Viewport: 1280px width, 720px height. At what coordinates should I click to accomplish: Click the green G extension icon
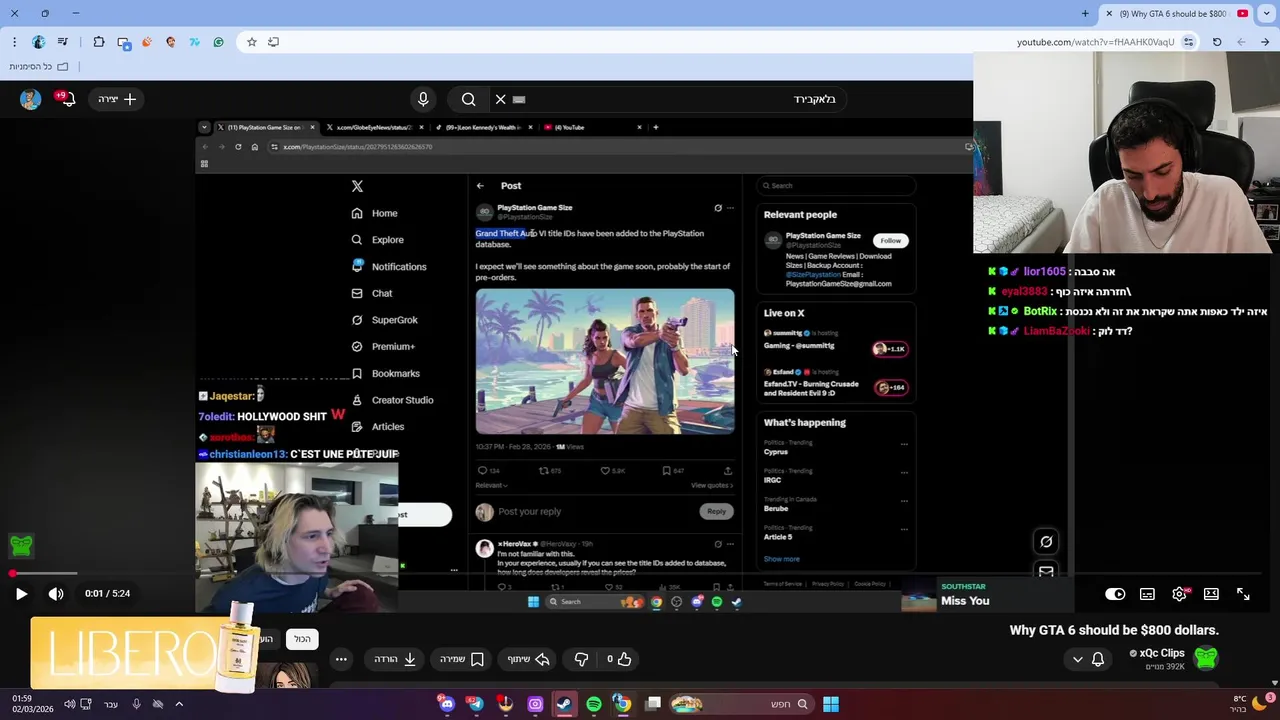[218, 42]
